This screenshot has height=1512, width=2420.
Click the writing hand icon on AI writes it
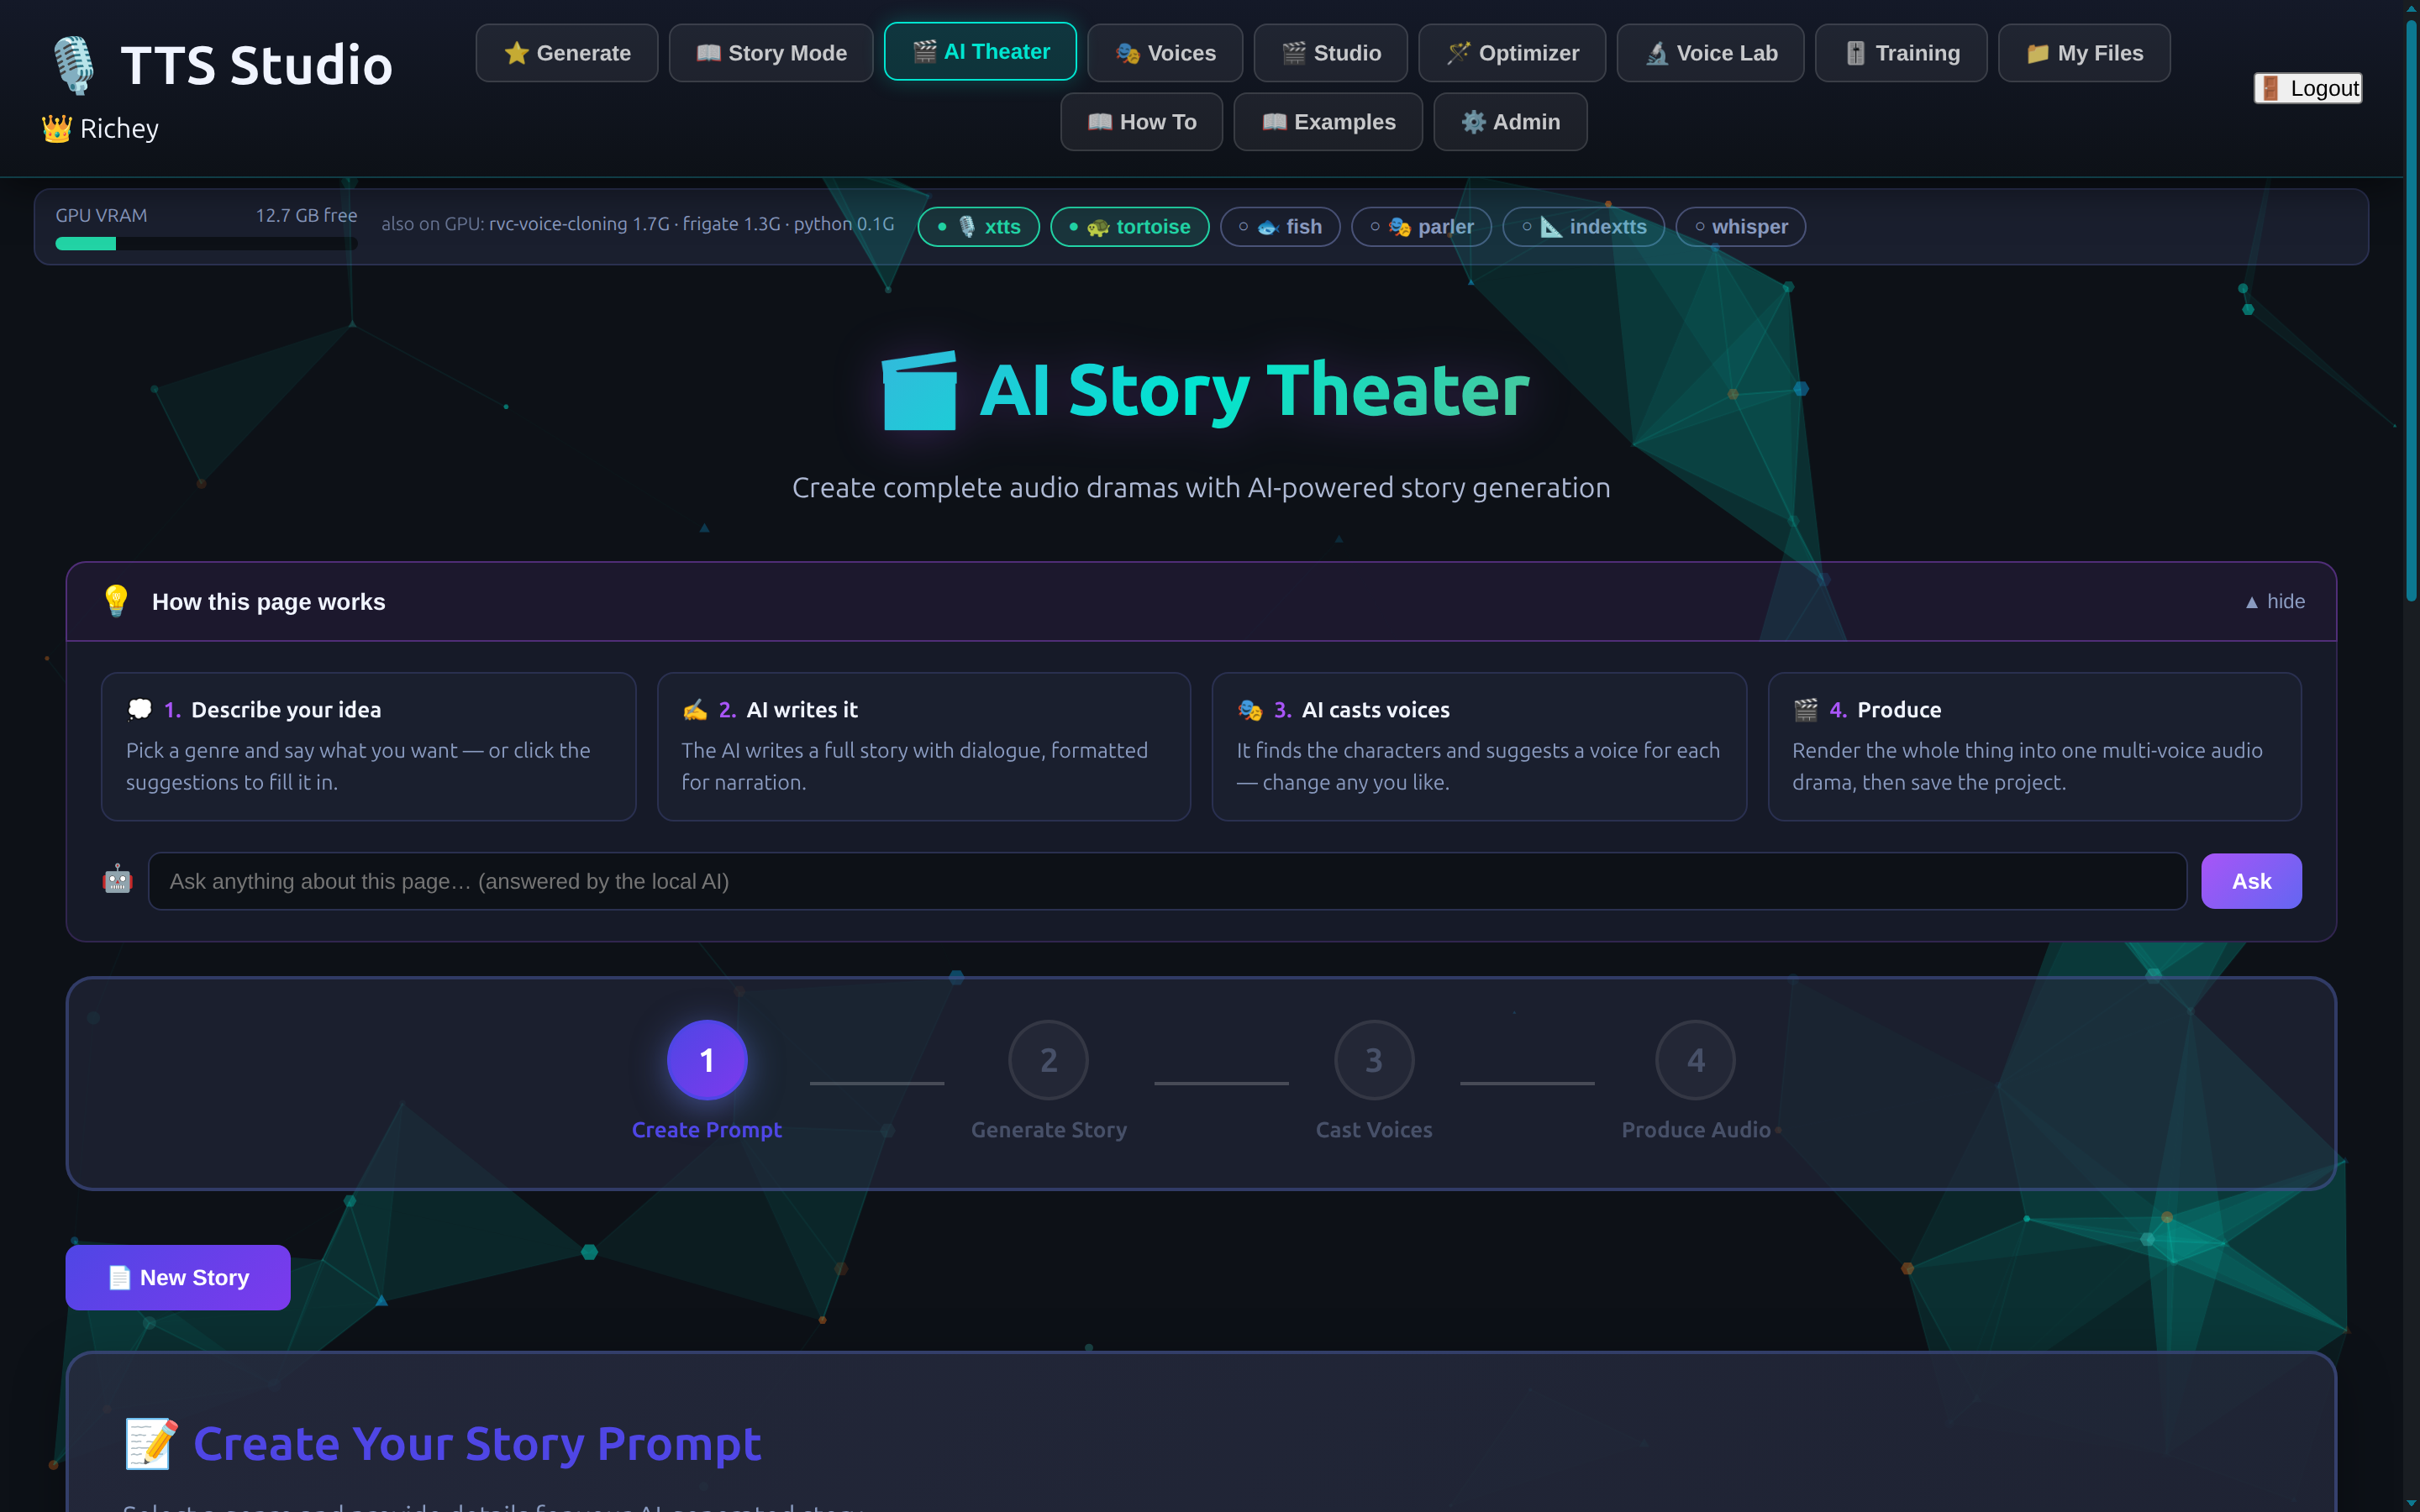tap(694, 710)
